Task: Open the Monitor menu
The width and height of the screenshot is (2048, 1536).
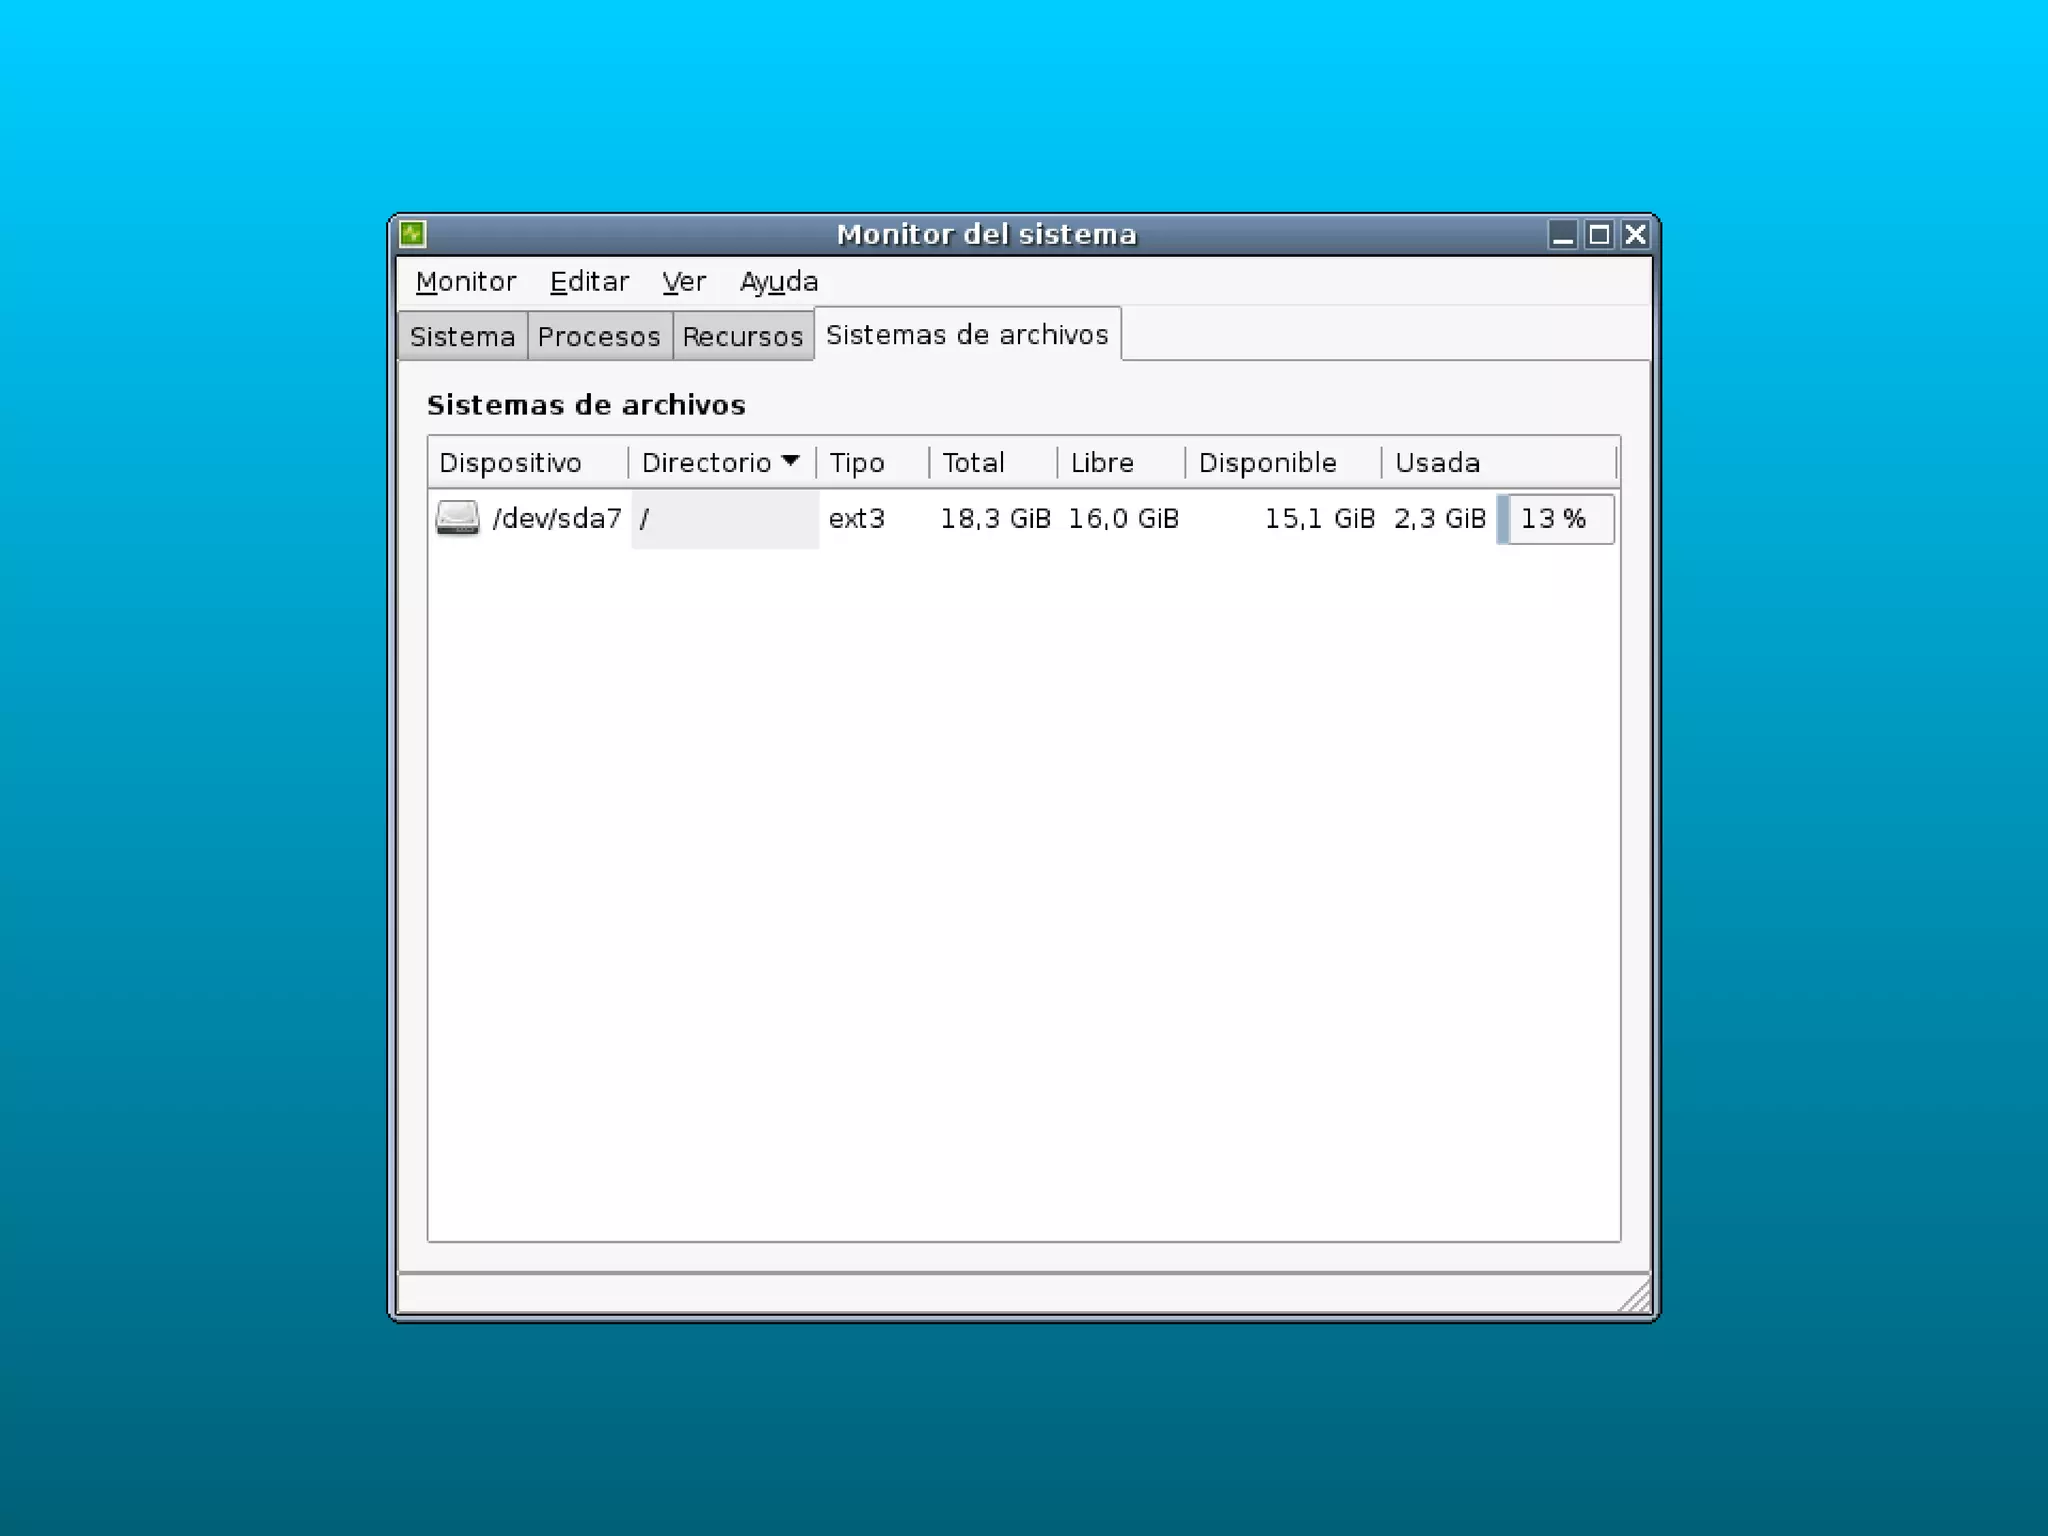Action: [466, 282]
